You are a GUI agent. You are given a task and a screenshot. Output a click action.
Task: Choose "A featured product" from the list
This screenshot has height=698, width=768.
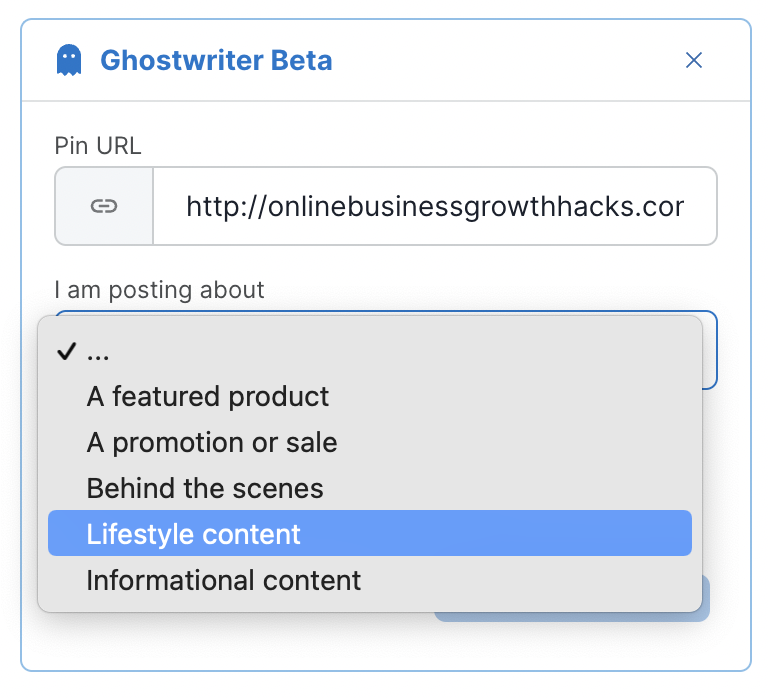point(208,397)
